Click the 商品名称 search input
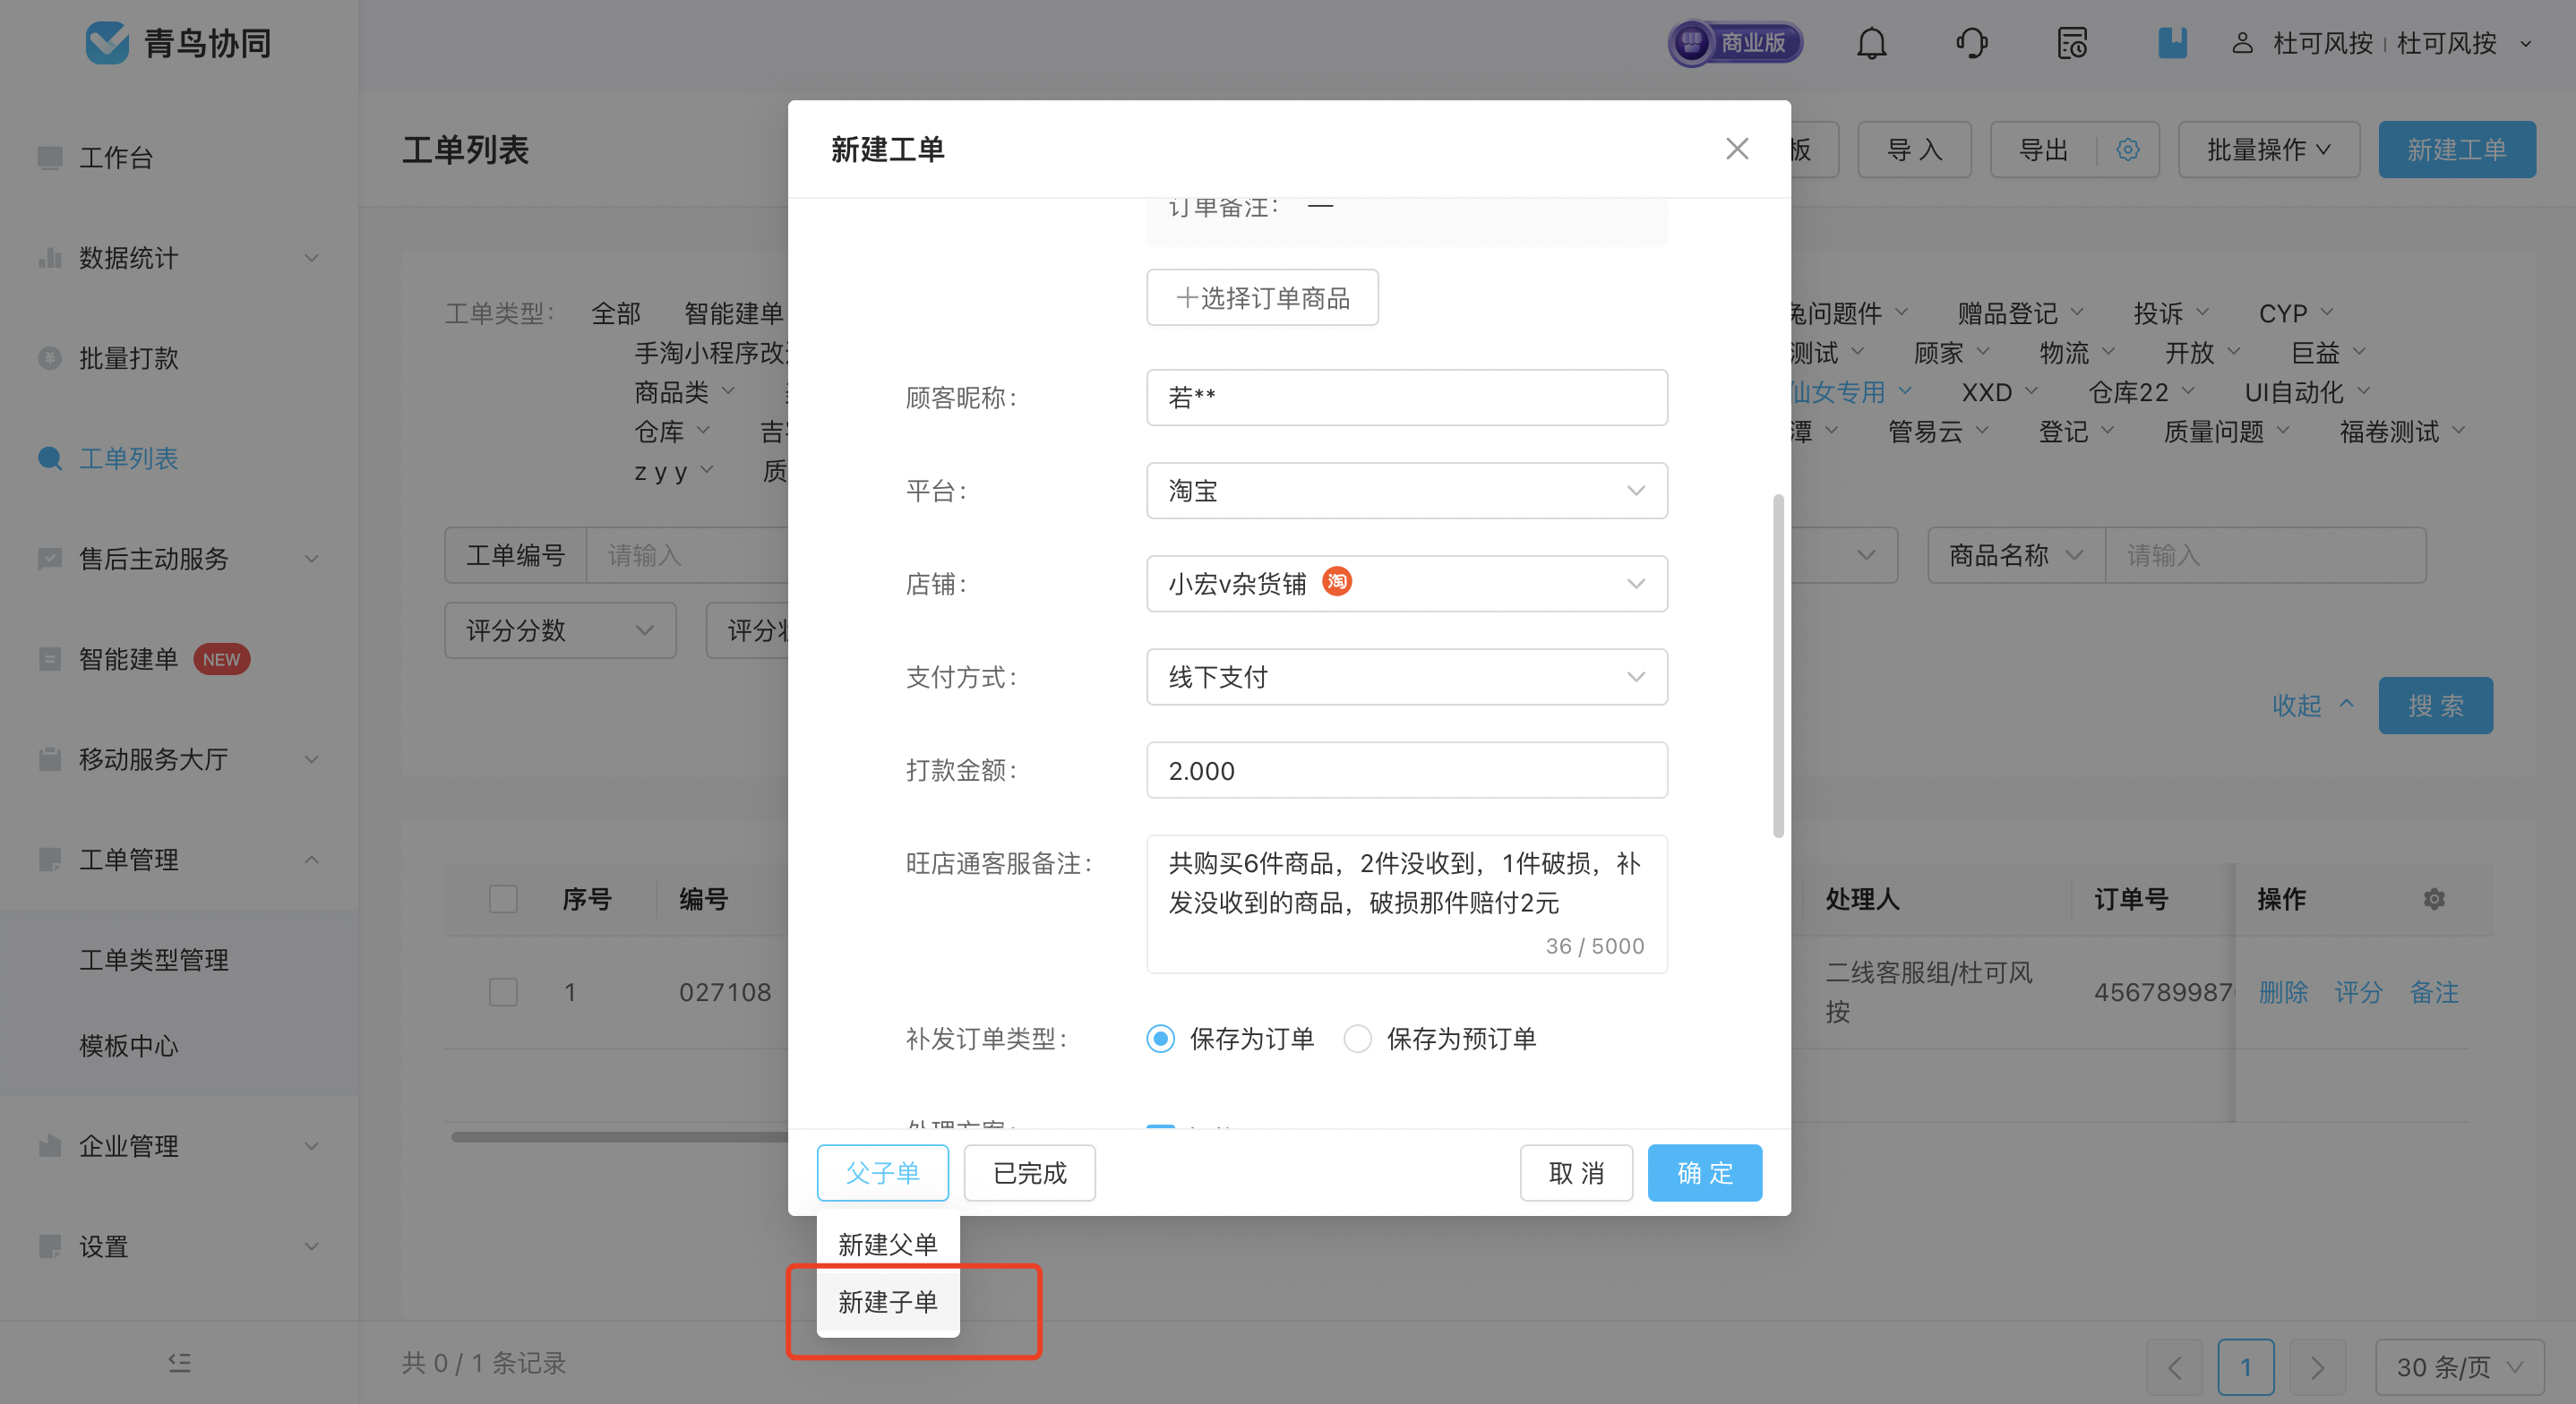 click(2265, 555)
